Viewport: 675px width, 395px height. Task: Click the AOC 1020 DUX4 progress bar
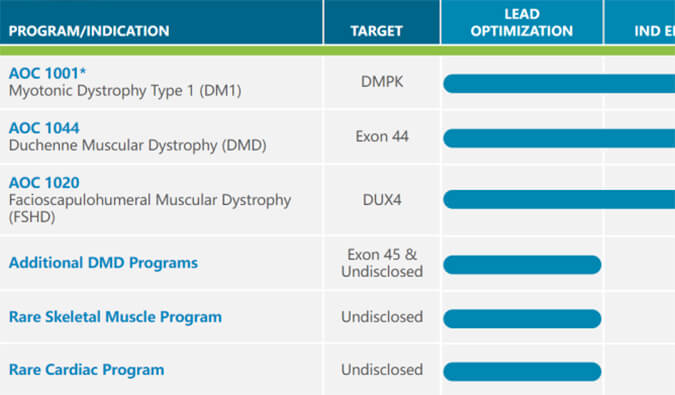(559, 200)
